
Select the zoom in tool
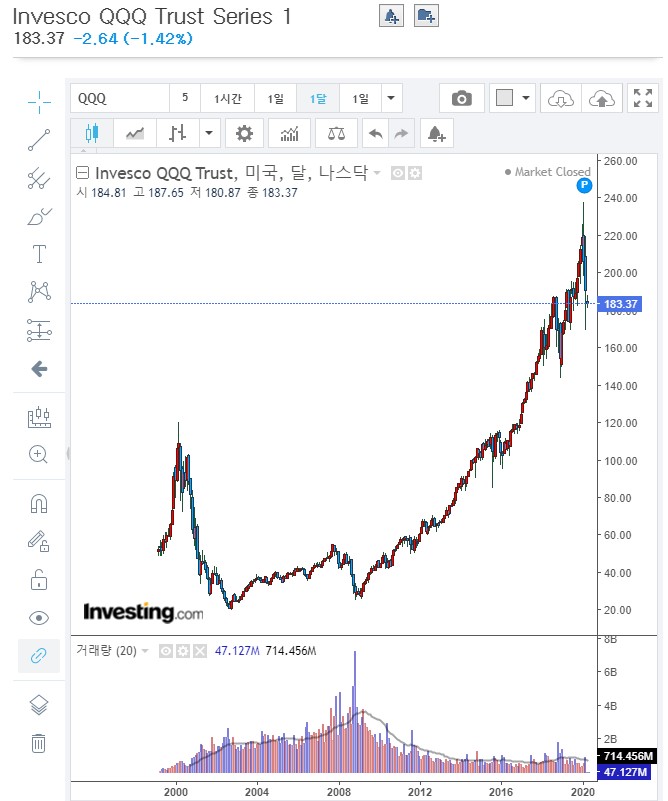[39, 454]
